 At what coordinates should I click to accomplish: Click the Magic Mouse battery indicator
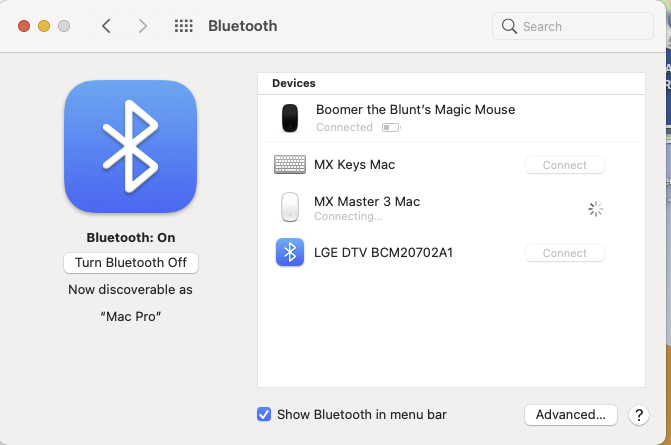tap(390, 128)
